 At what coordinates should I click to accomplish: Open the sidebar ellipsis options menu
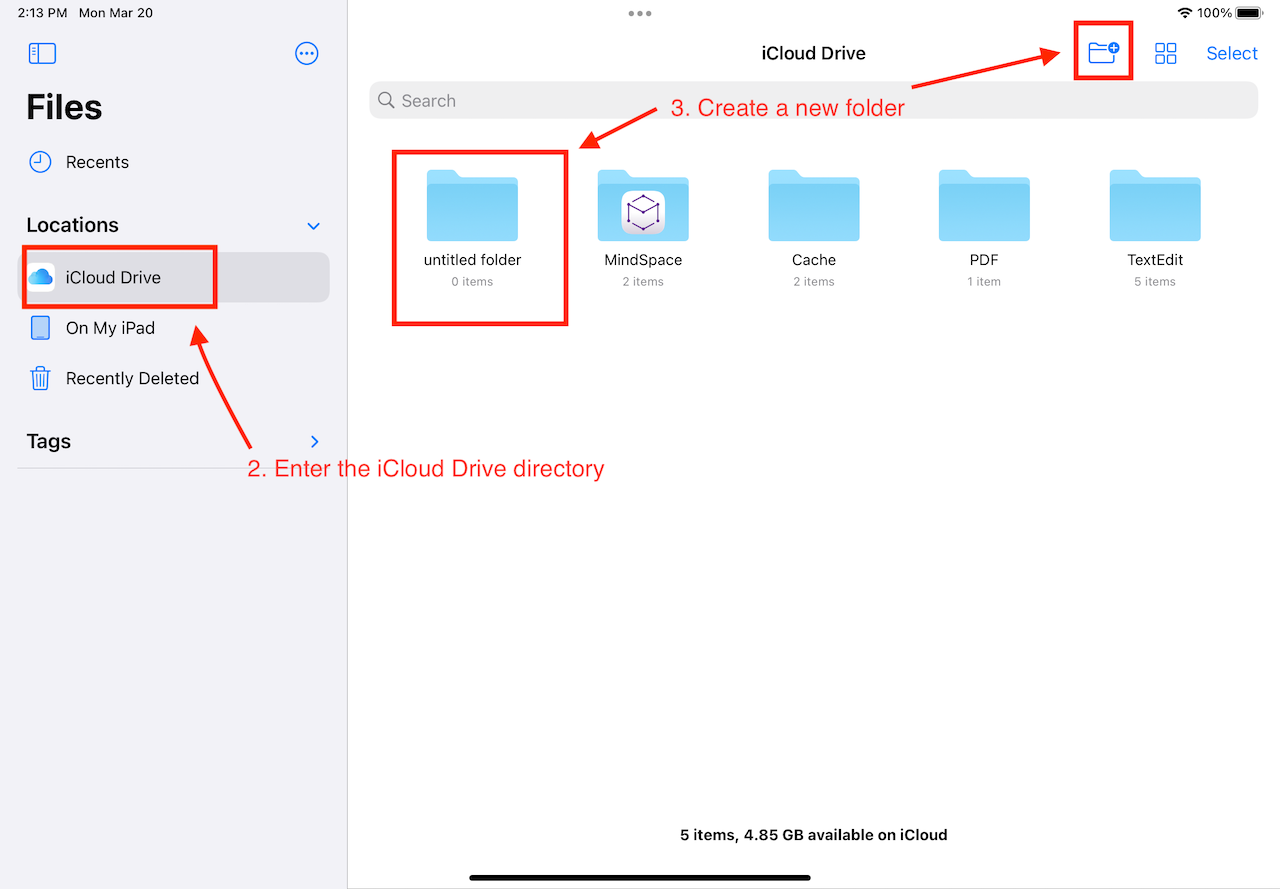(307, 54)
